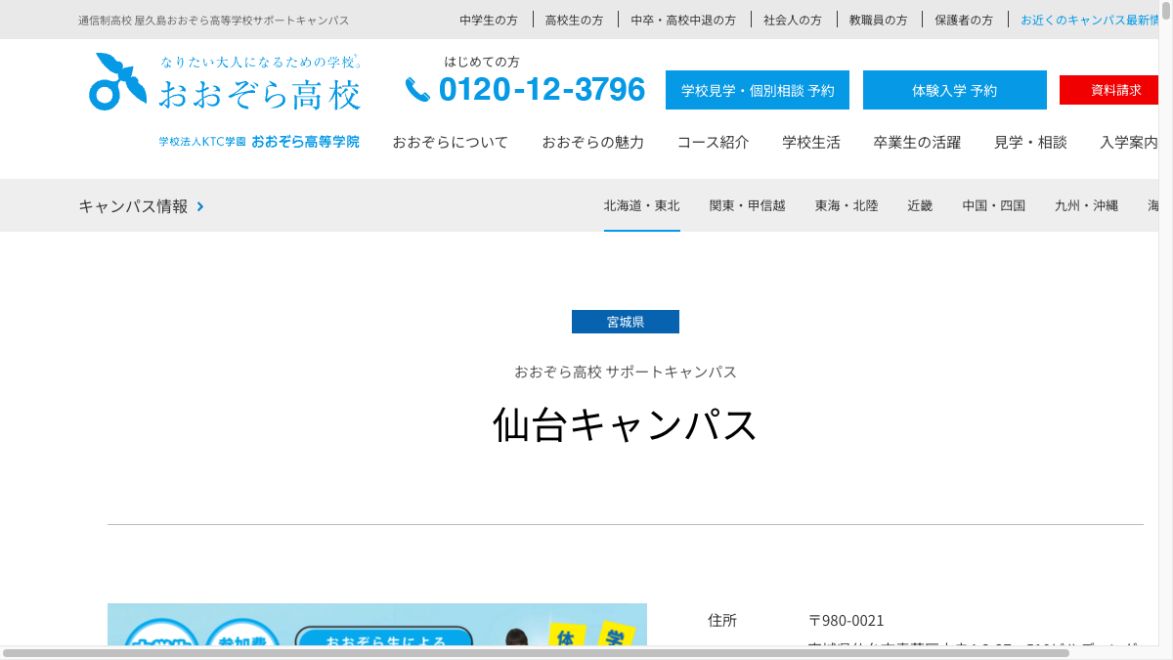This screenshot has height=660, width=1173.
Task: Open コース紹介 menu
Action: tap(713, 142)
